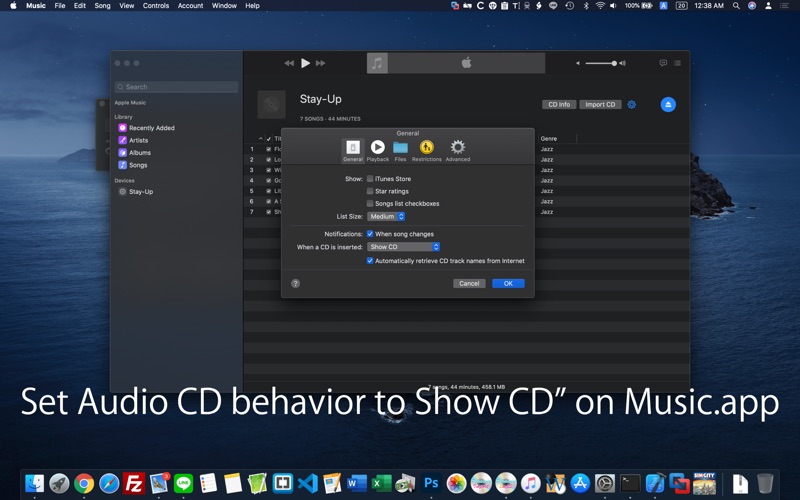Open the Restrictions preferences tab
Screen dimensions: 800x500
coord(427,151)
